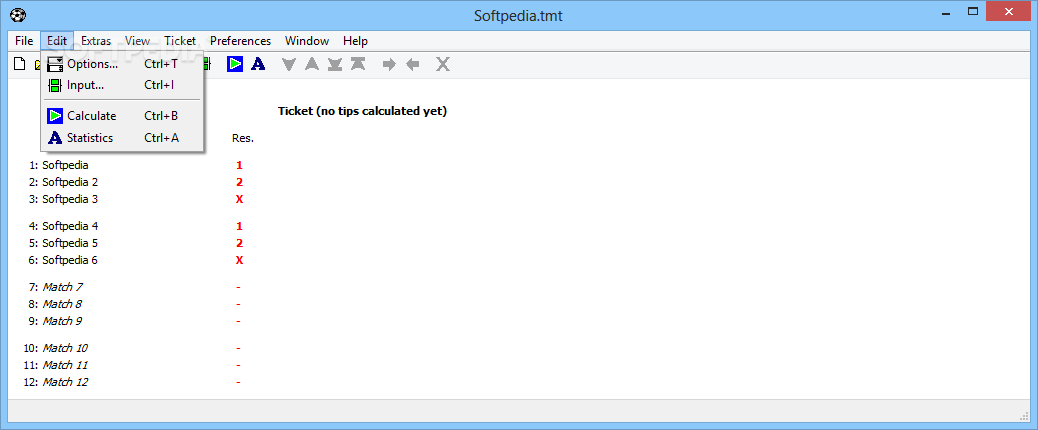The height and width of the screenshot is (430, 1038).
Task: Click the soccer ball app icon in the title bar
Action: [18, 15]
